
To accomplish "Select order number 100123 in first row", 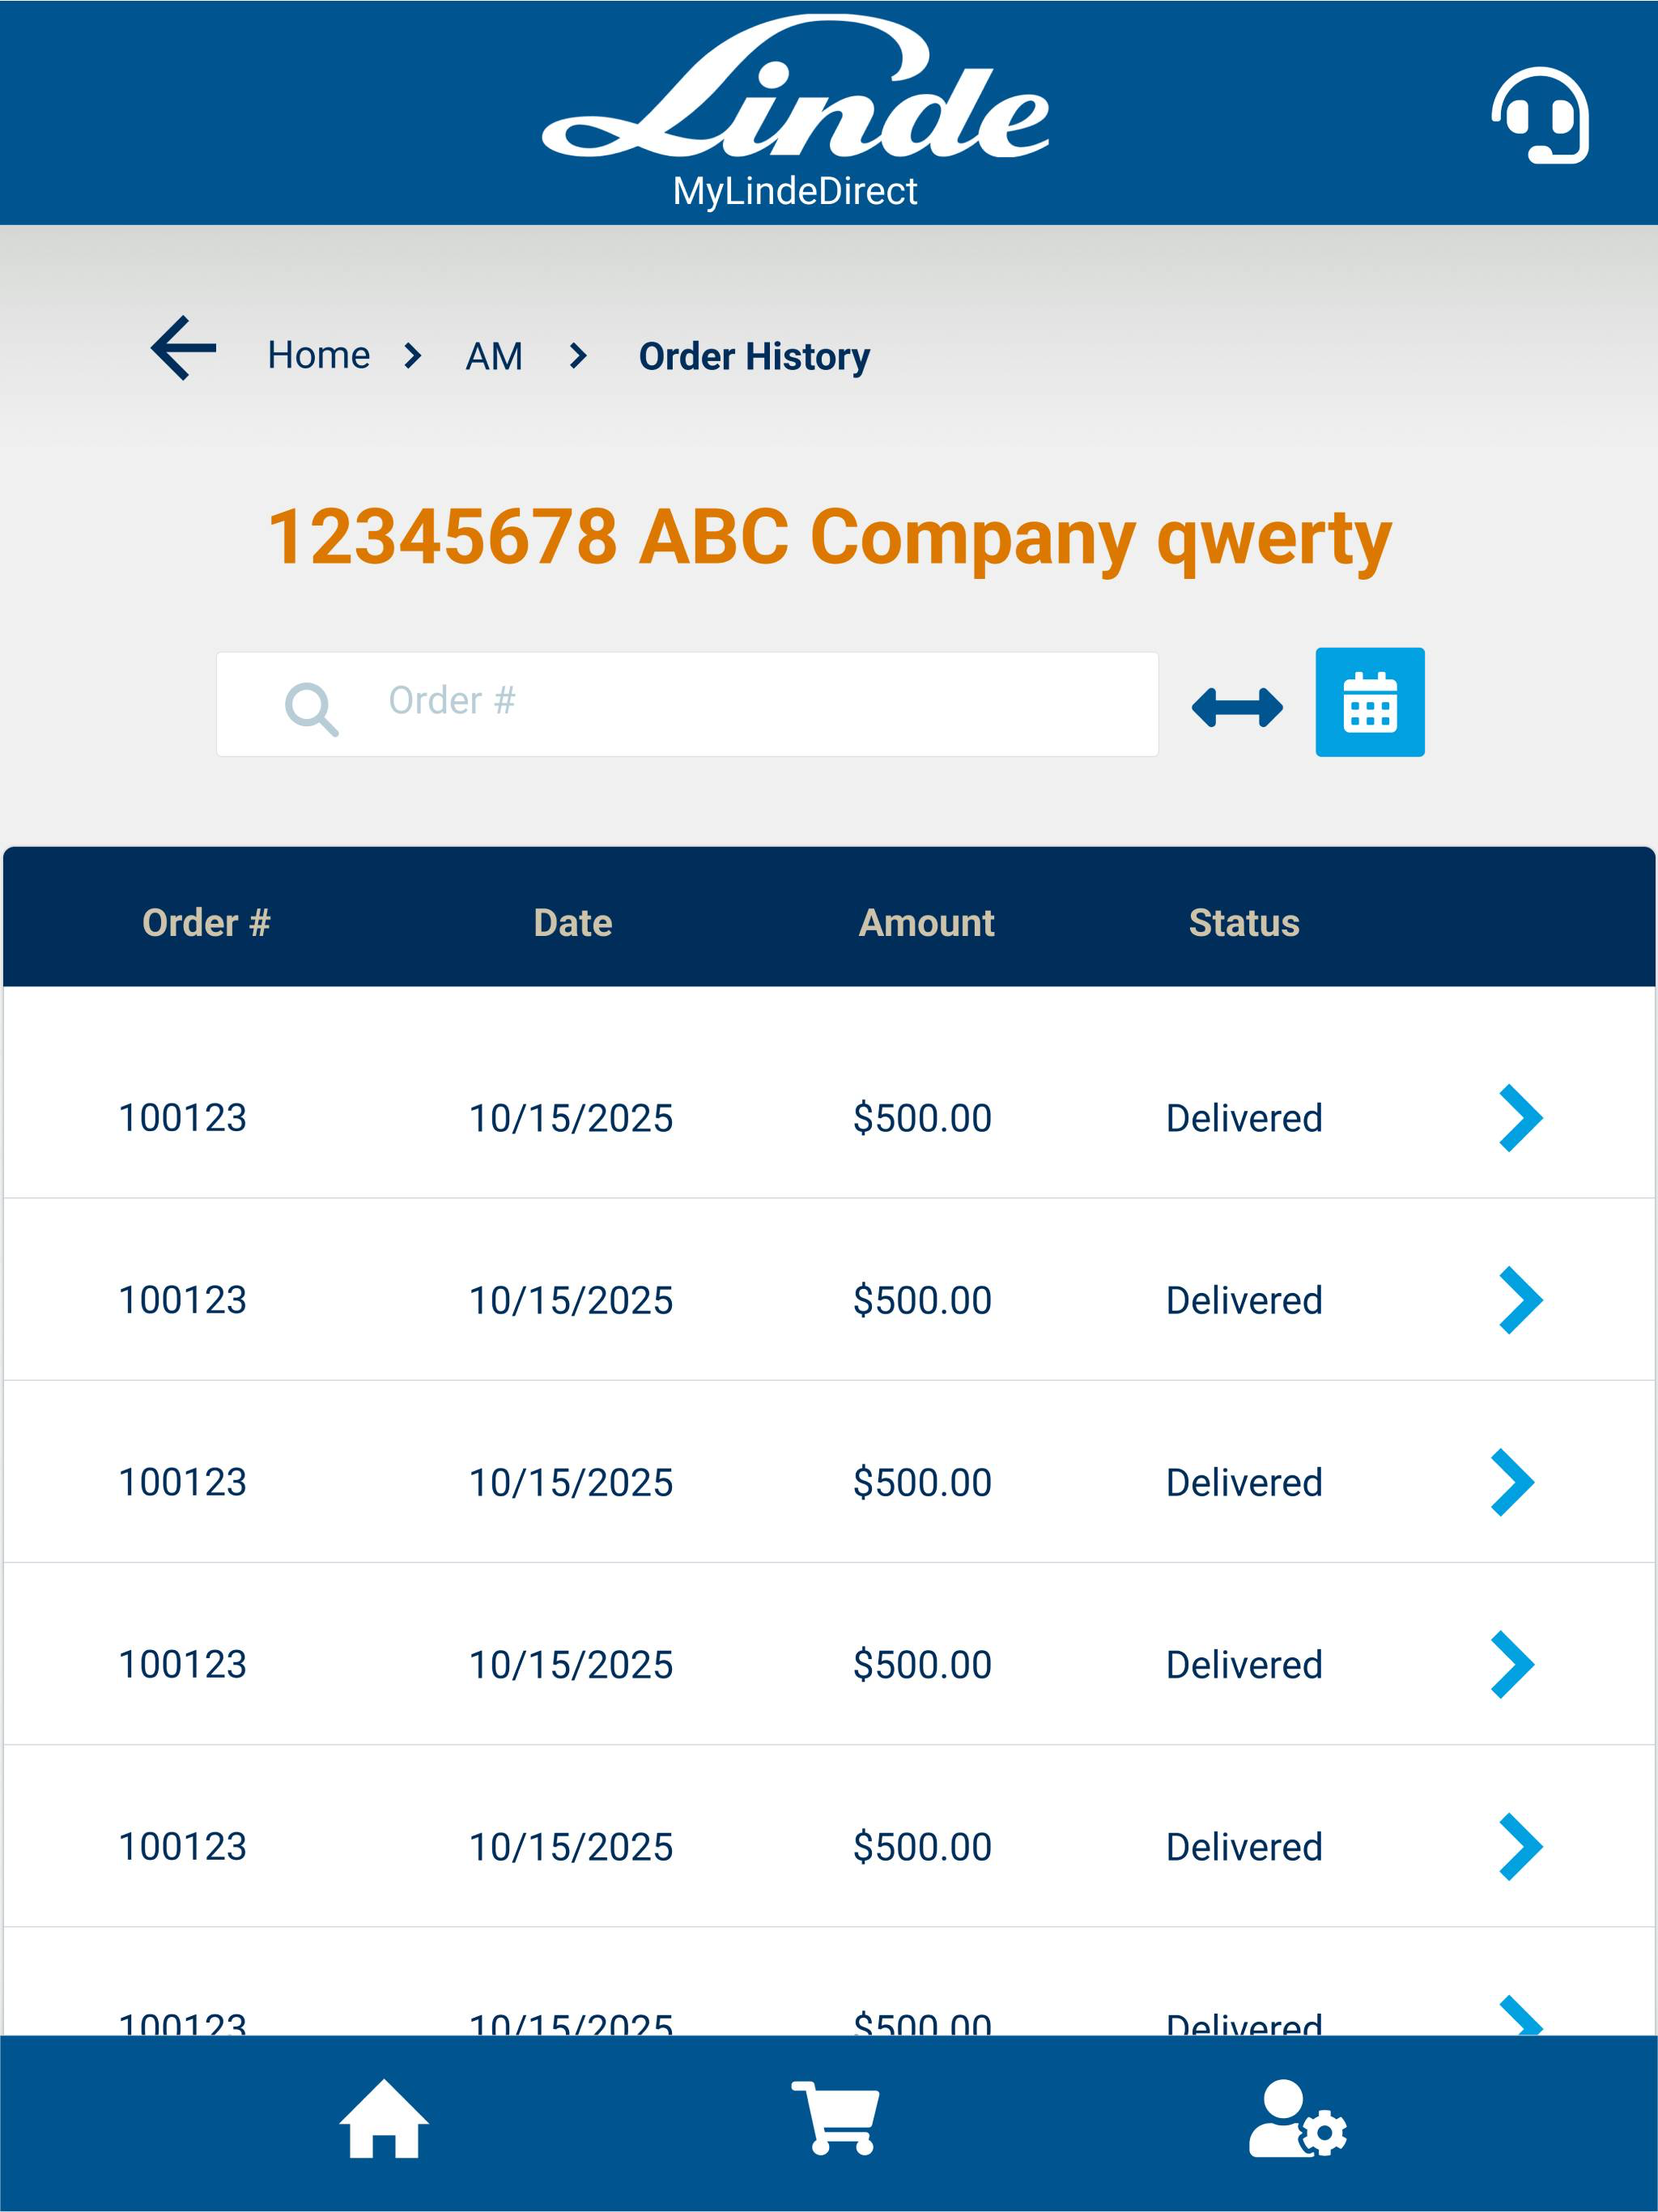I will click(x=183, y=1118).
